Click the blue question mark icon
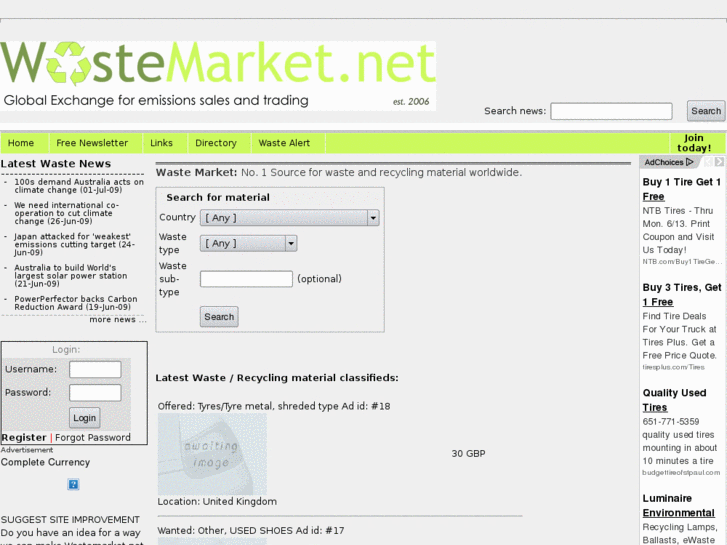727x545 pixels. coord(73,484)
